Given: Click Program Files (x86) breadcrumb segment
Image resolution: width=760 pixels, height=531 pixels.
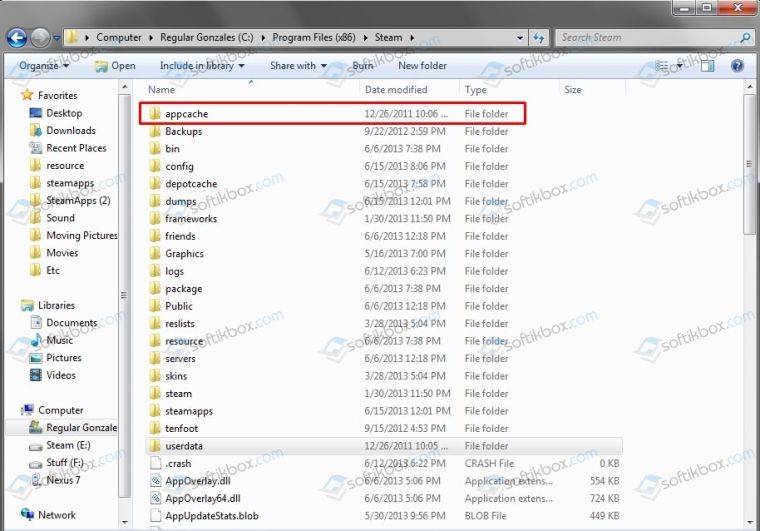Looking at the screenshot, I should tap(314, 37).
